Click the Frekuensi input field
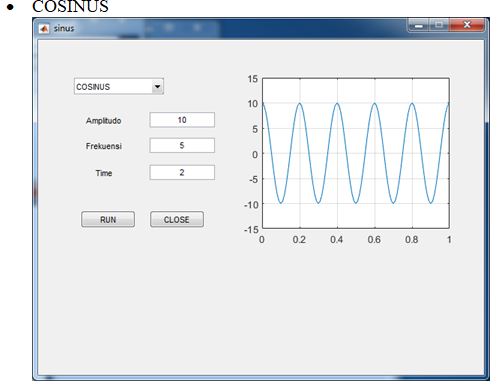Viewport: 503px width, 385px height. coord(182,145)
